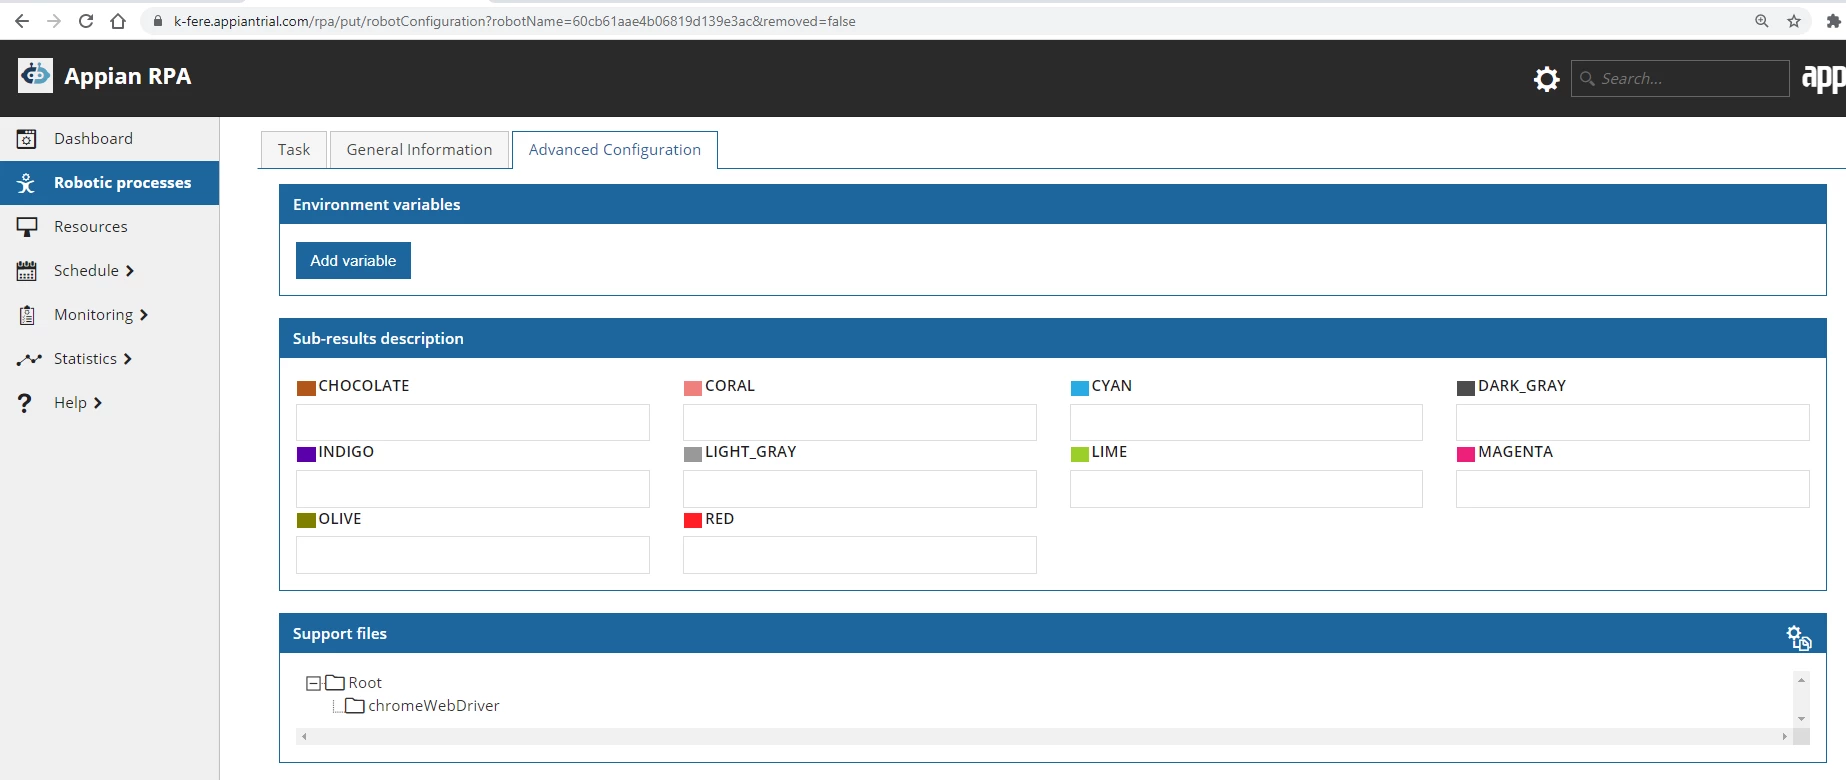Click the INDIGO color swatch
1846x780 pixels.
306,454
